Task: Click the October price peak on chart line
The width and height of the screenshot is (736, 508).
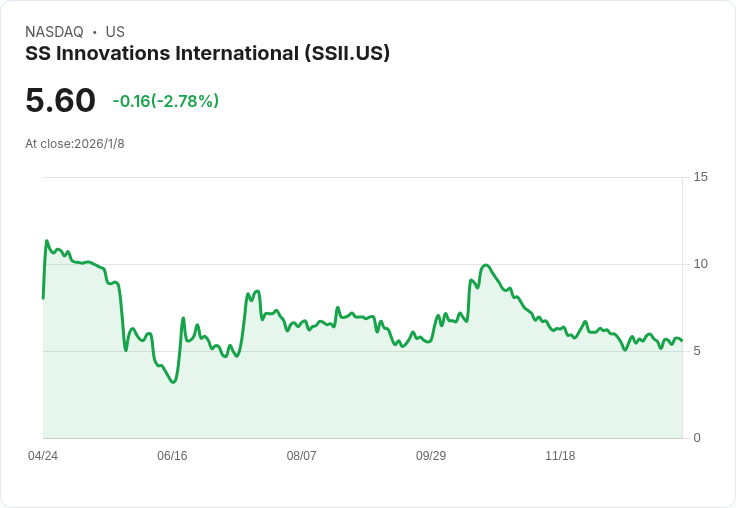Action: coord(486,265)
